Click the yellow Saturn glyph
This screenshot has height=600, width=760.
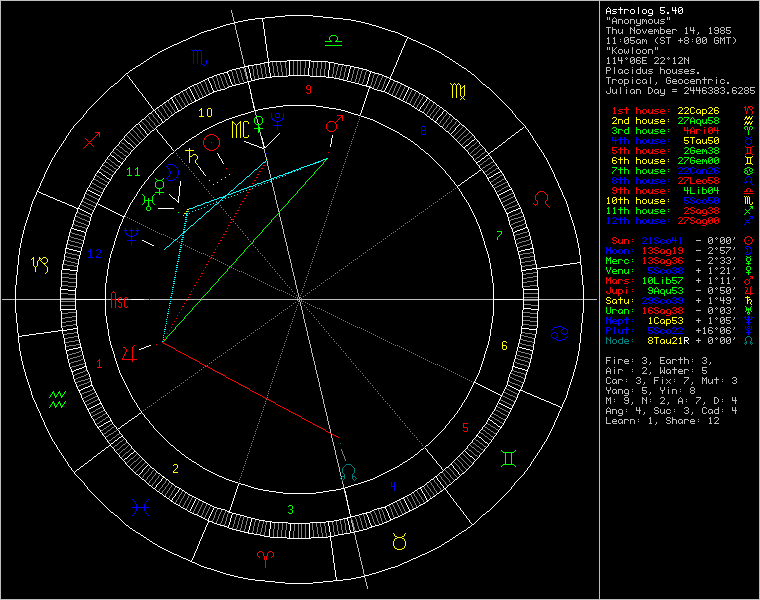point(188,154)
